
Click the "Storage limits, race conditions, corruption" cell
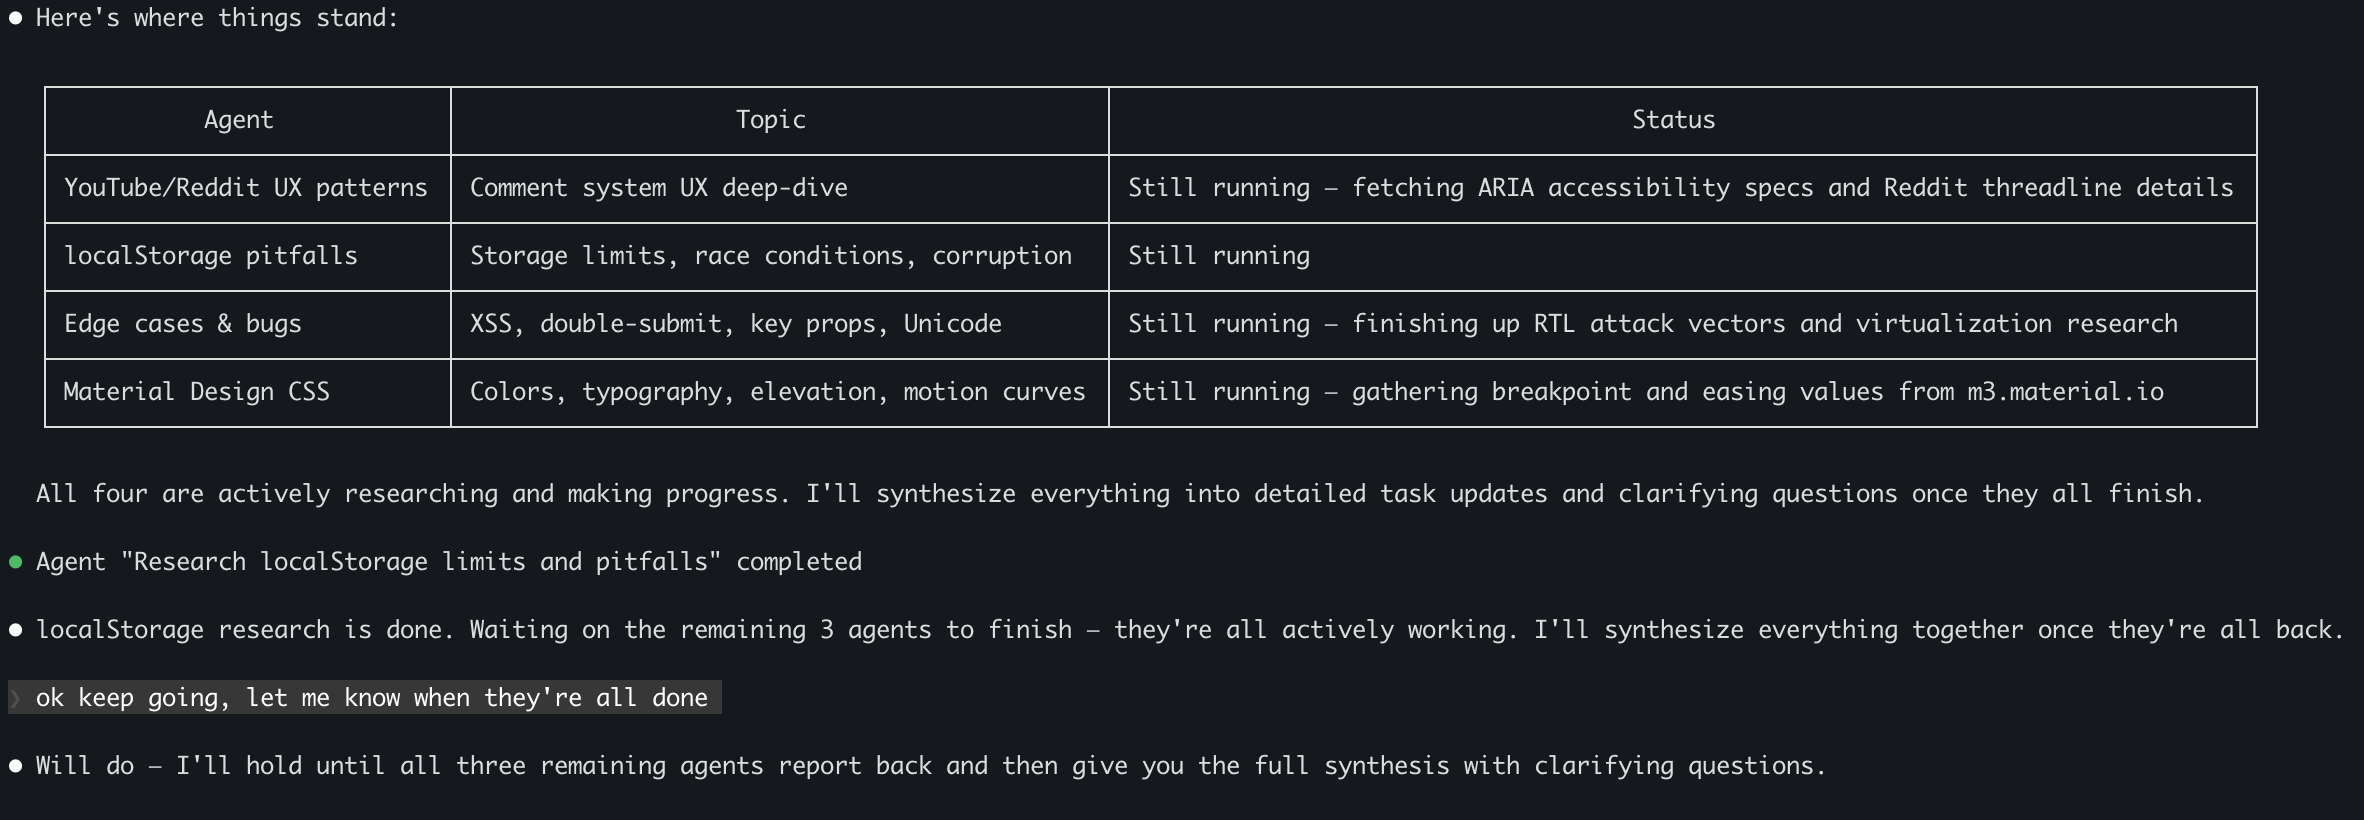pyautogui.click(x=771, y=256)
